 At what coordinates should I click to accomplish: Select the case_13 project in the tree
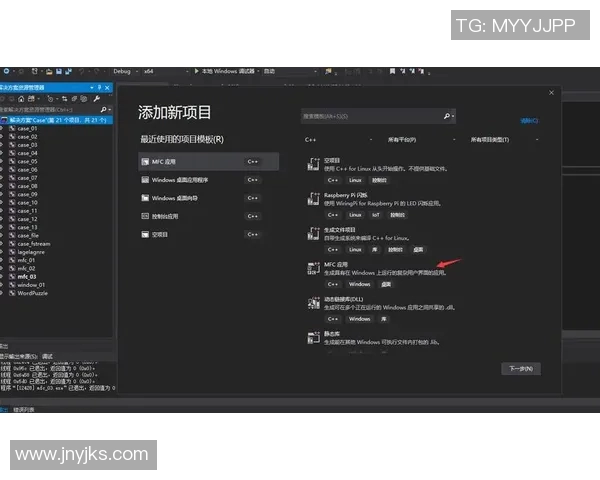pyautogui.click(x=27, y=227)
